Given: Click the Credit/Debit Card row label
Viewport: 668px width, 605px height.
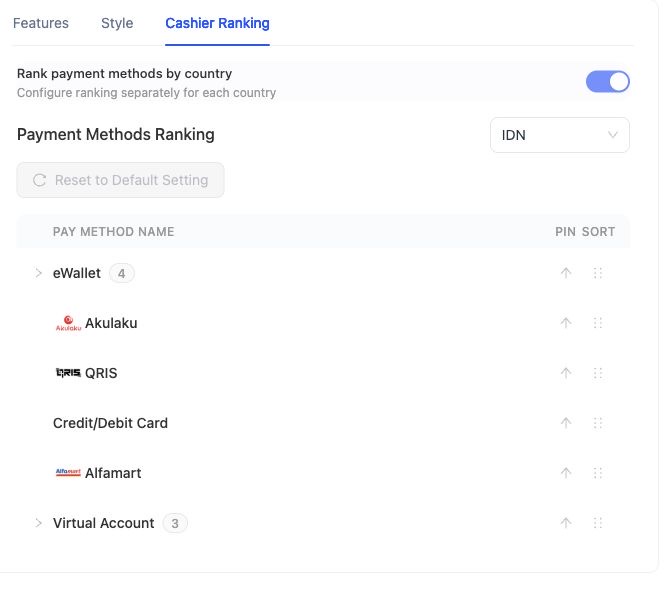Looking at the screenshot, I should point(110,423).
